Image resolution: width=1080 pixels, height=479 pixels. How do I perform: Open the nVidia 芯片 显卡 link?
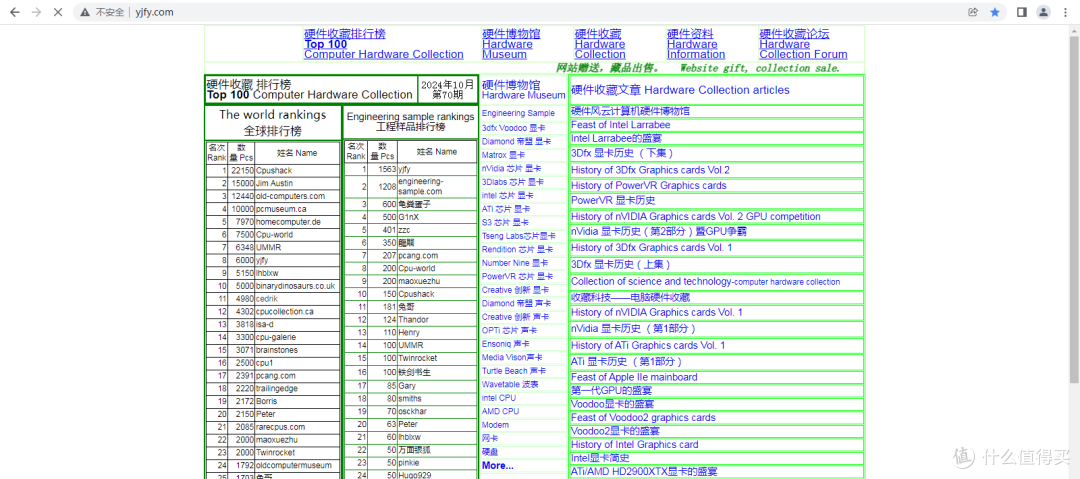tap(511, 168)
